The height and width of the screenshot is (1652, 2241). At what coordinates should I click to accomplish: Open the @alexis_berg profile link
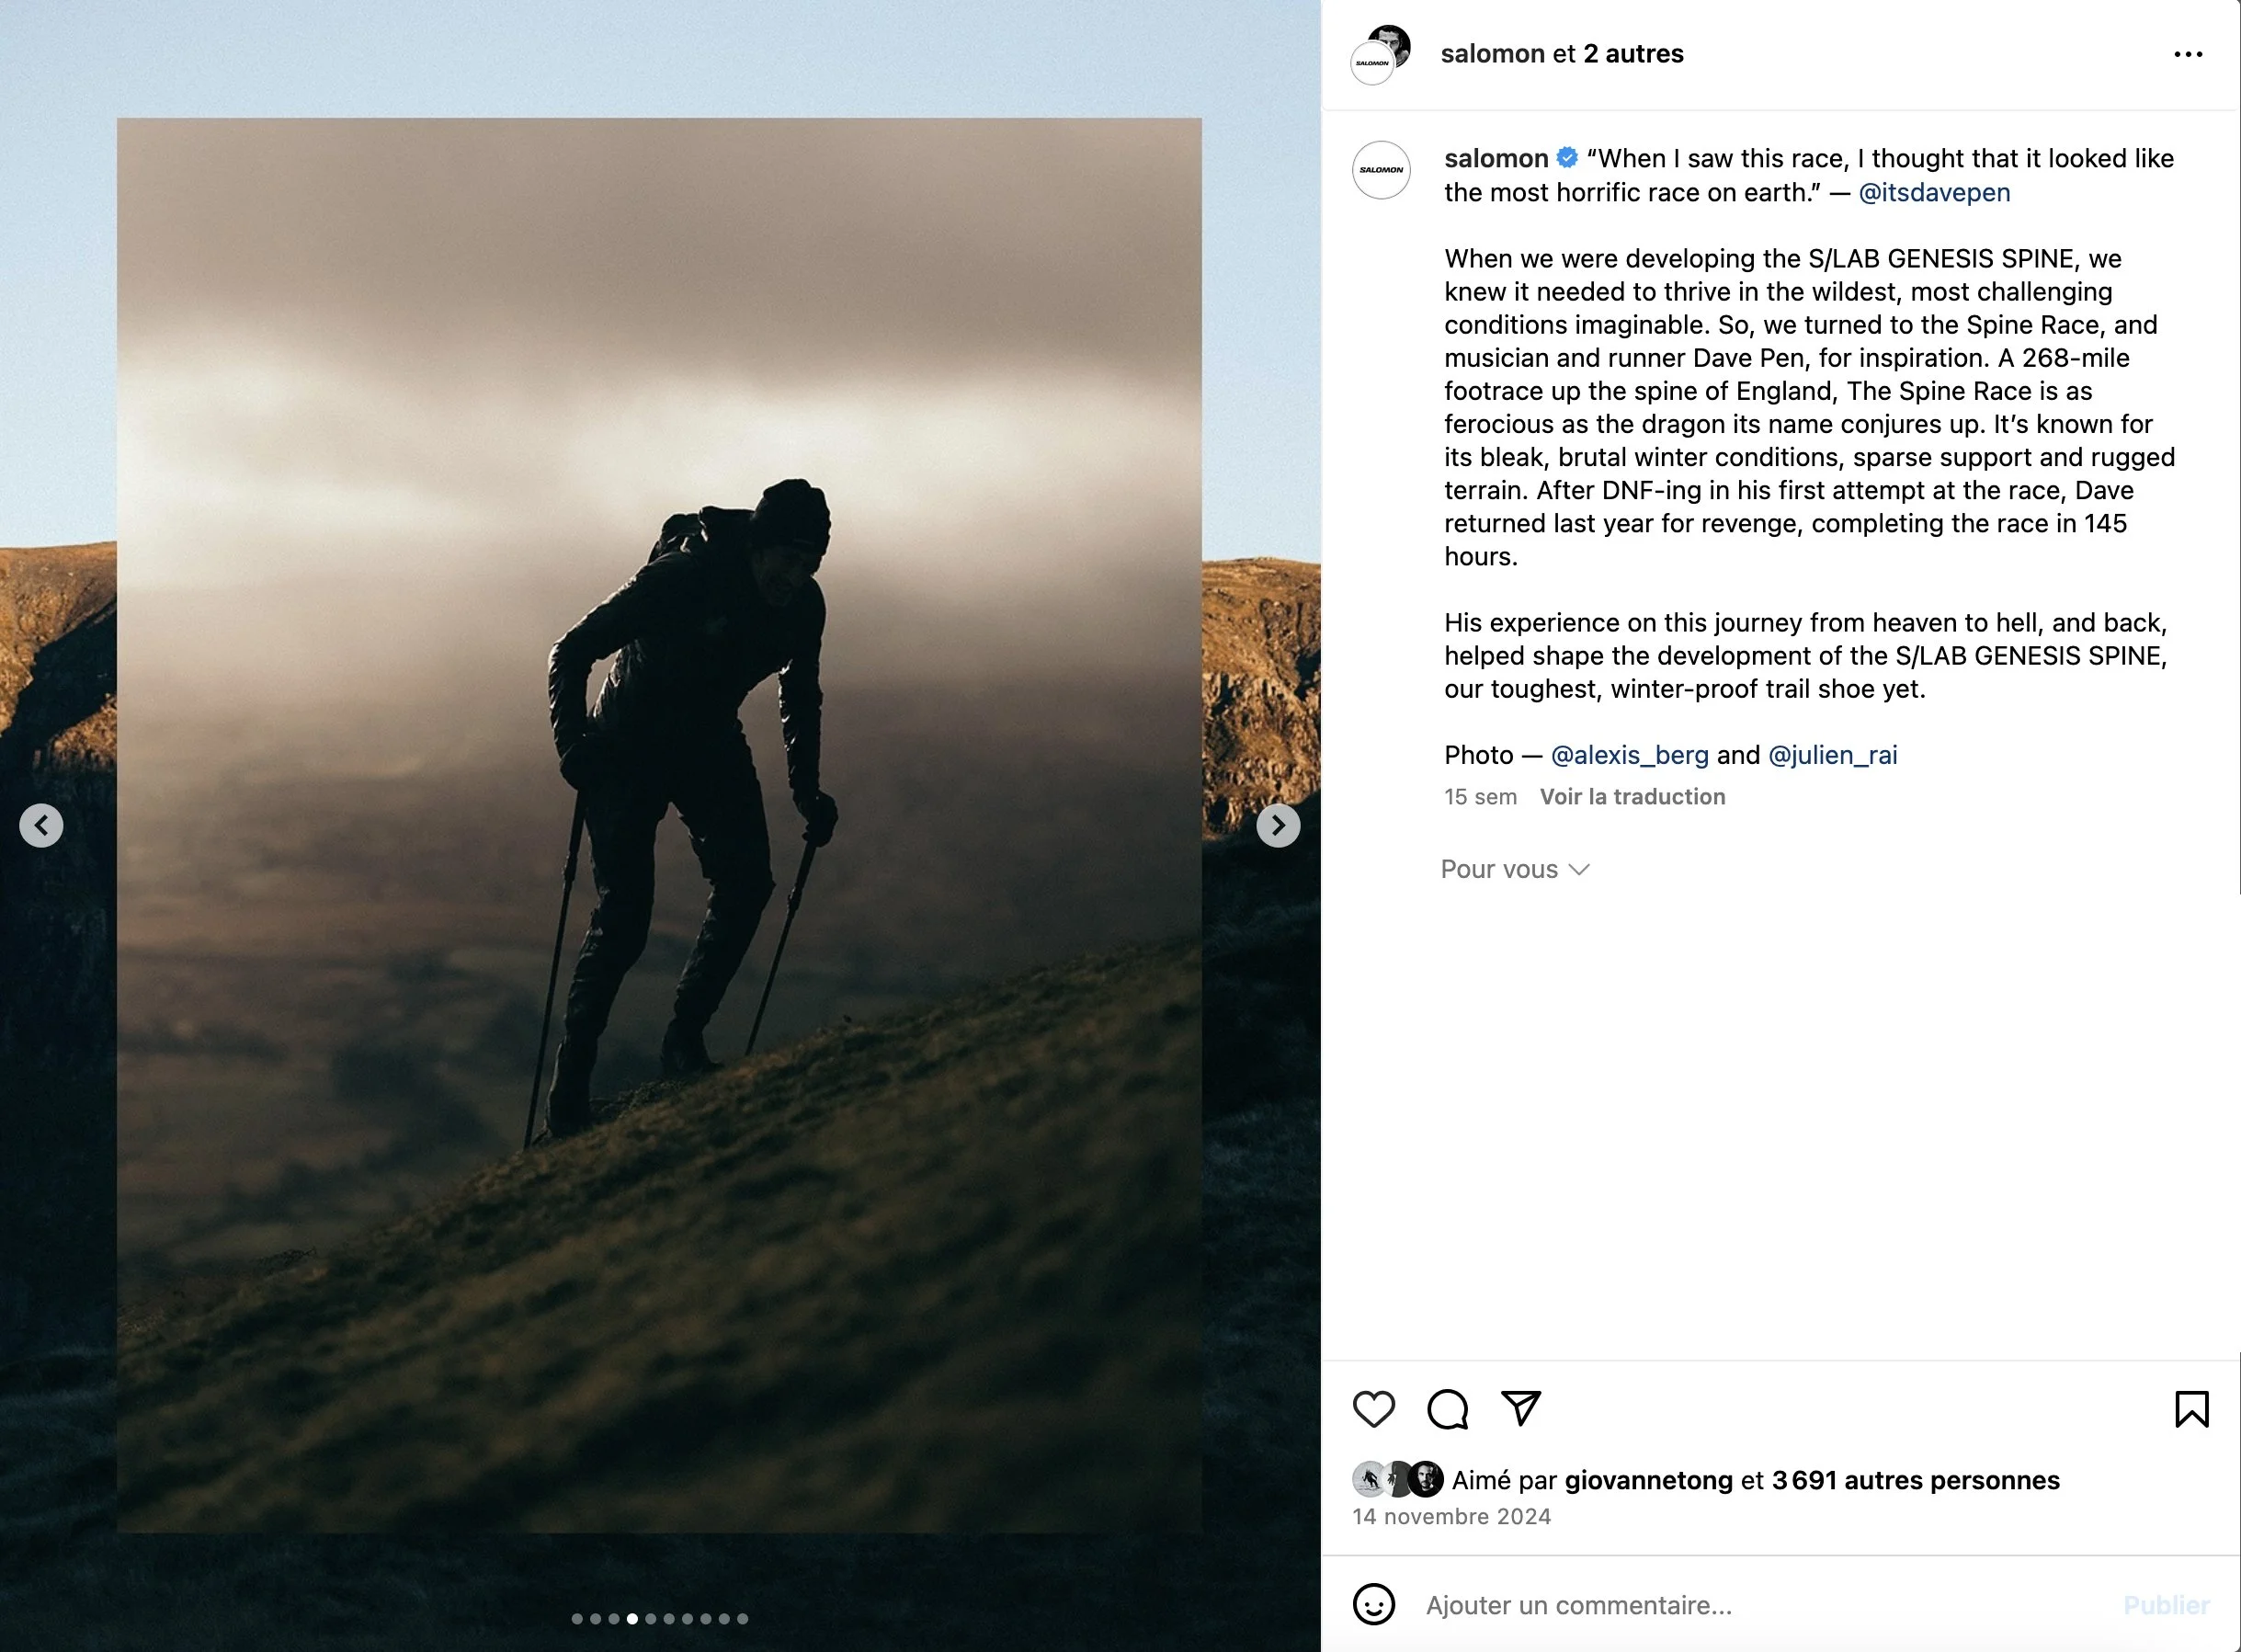pos(1629,755)
